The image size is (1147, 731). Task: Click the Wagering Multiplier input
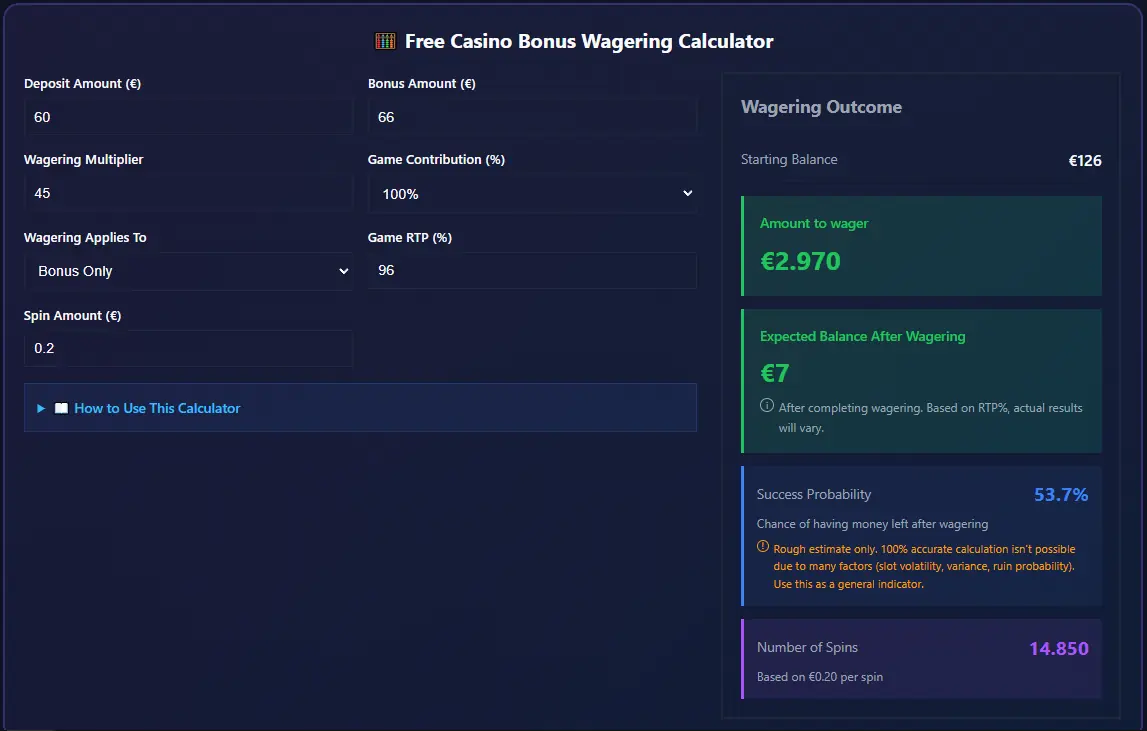(x=188, y=193)
